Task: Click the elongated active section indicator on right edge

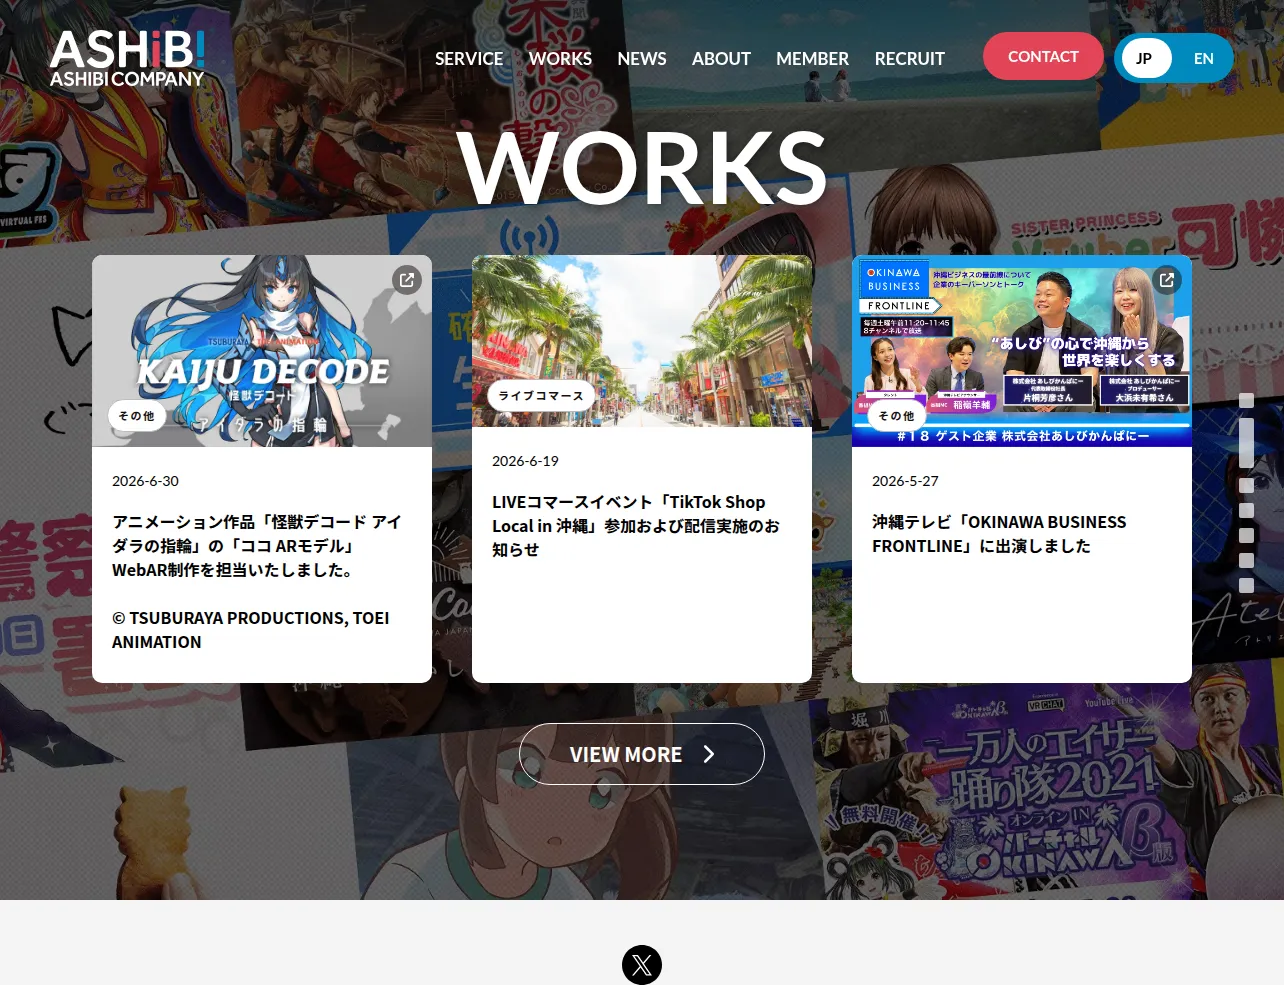Action: (1246, 442)
